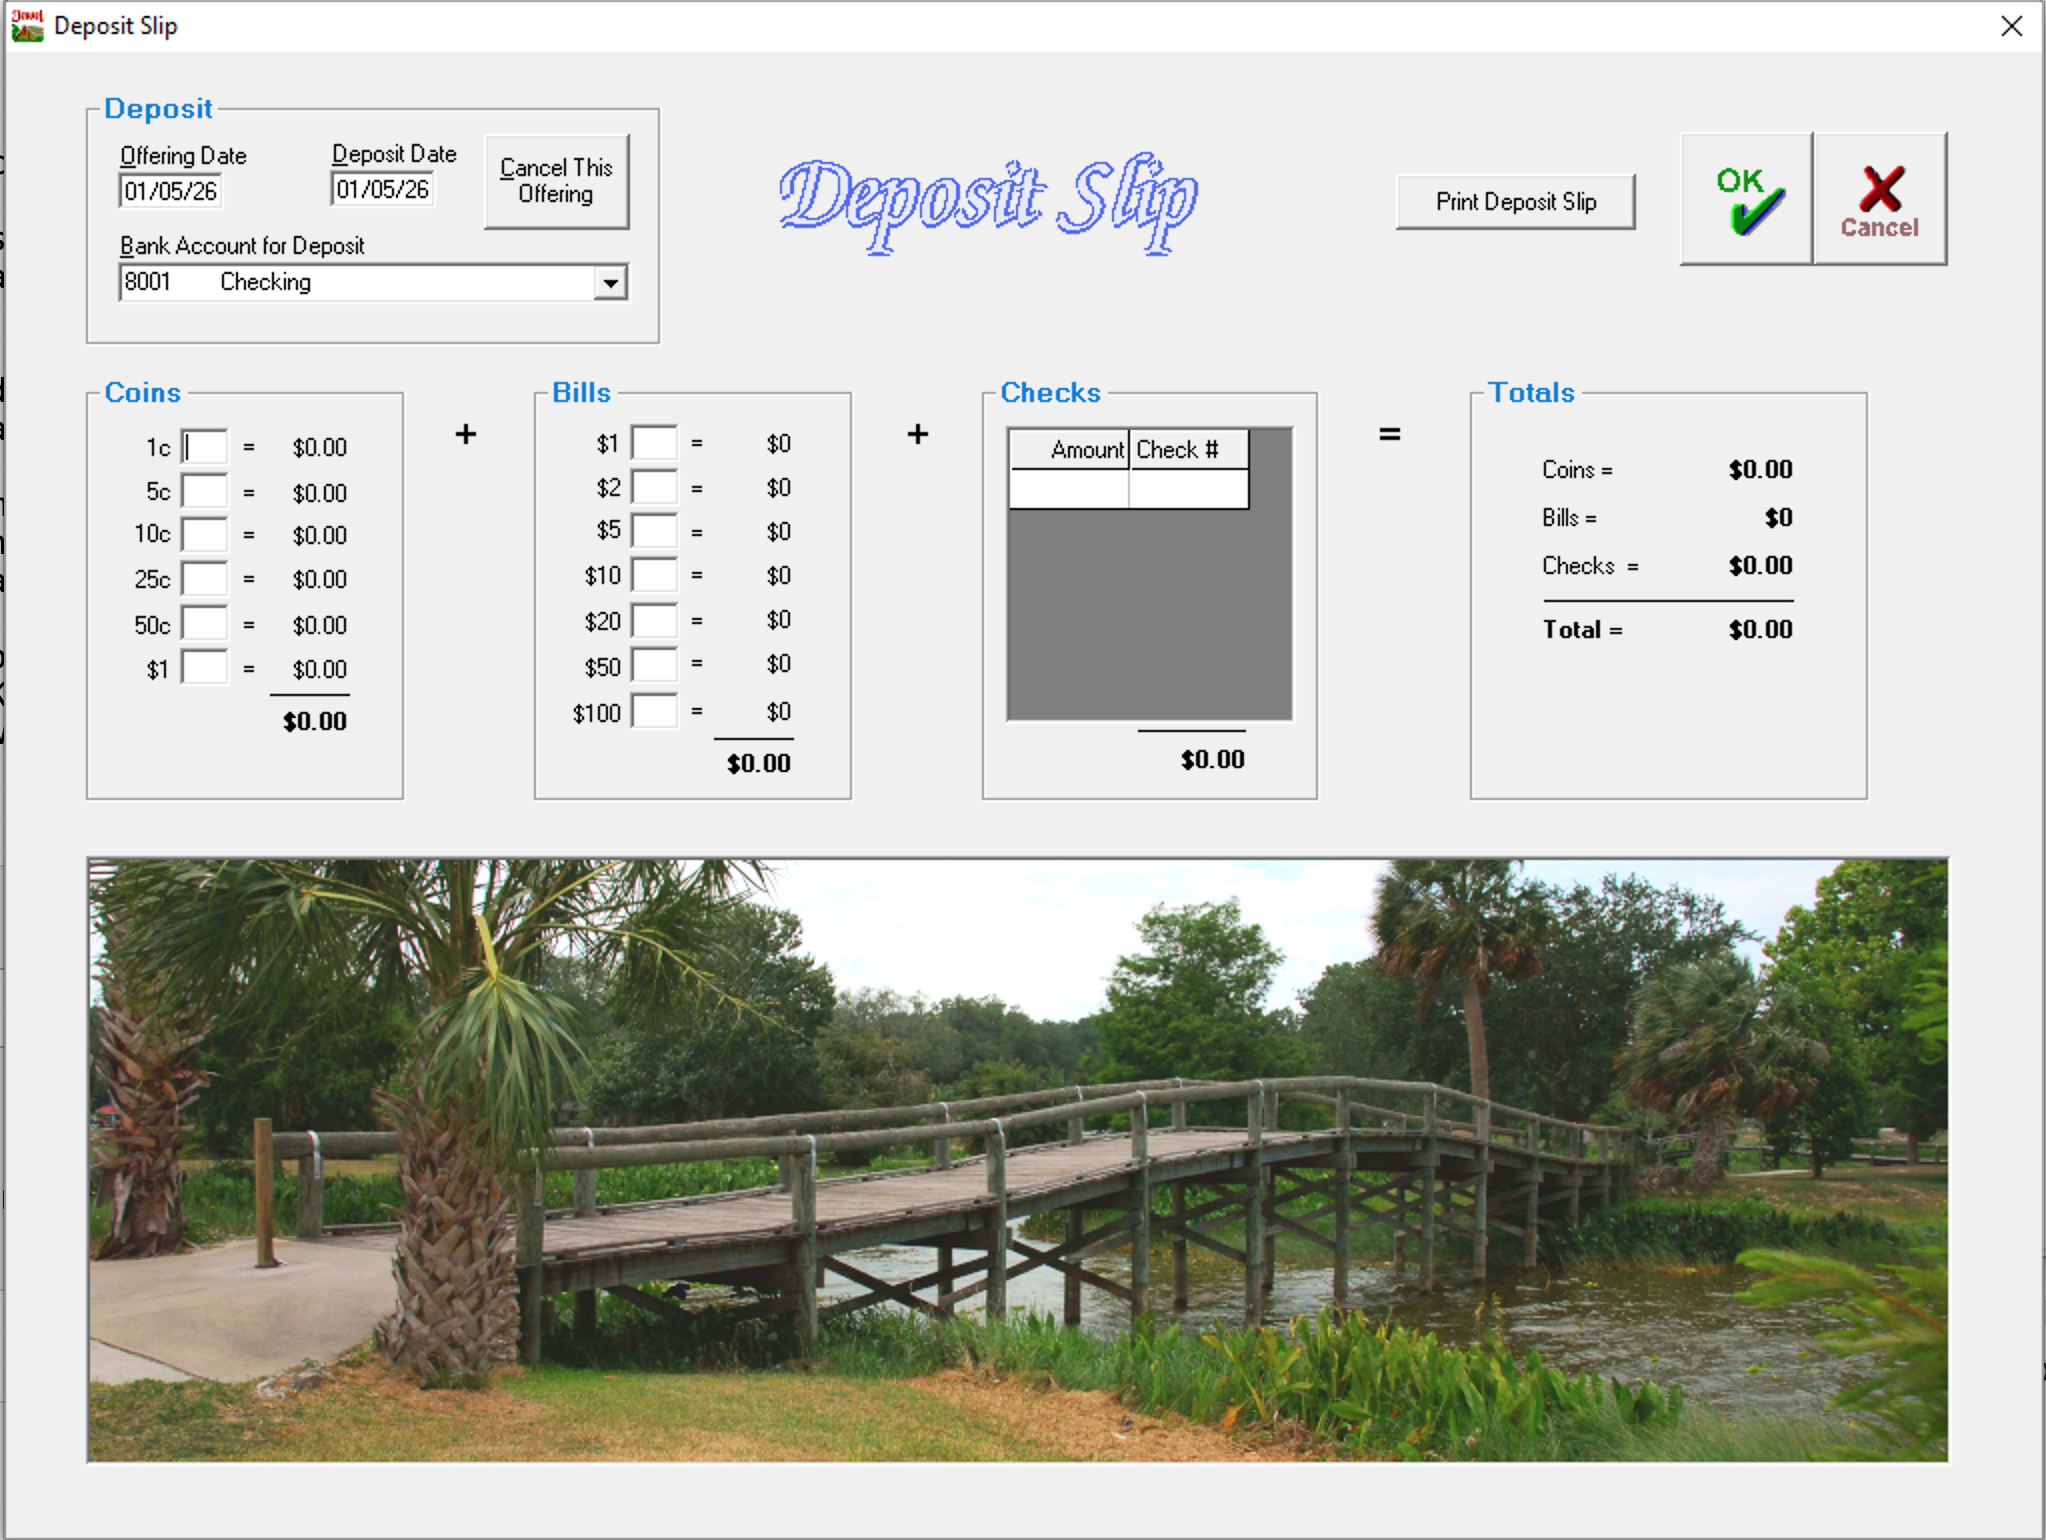Click the Offering Date field
Viewport: 2046px width, 1540px height.
pos(170,191)
